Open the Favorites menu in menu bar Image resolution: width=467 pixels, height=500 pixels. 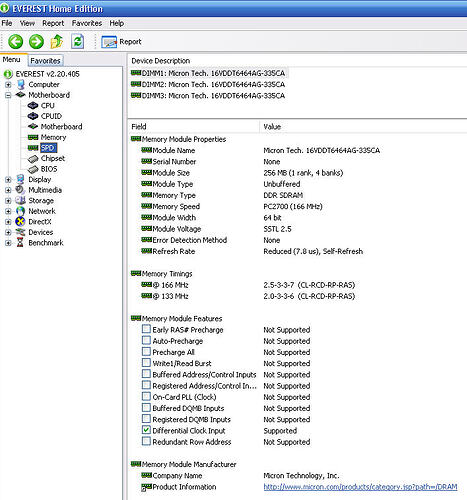(87, 23)
